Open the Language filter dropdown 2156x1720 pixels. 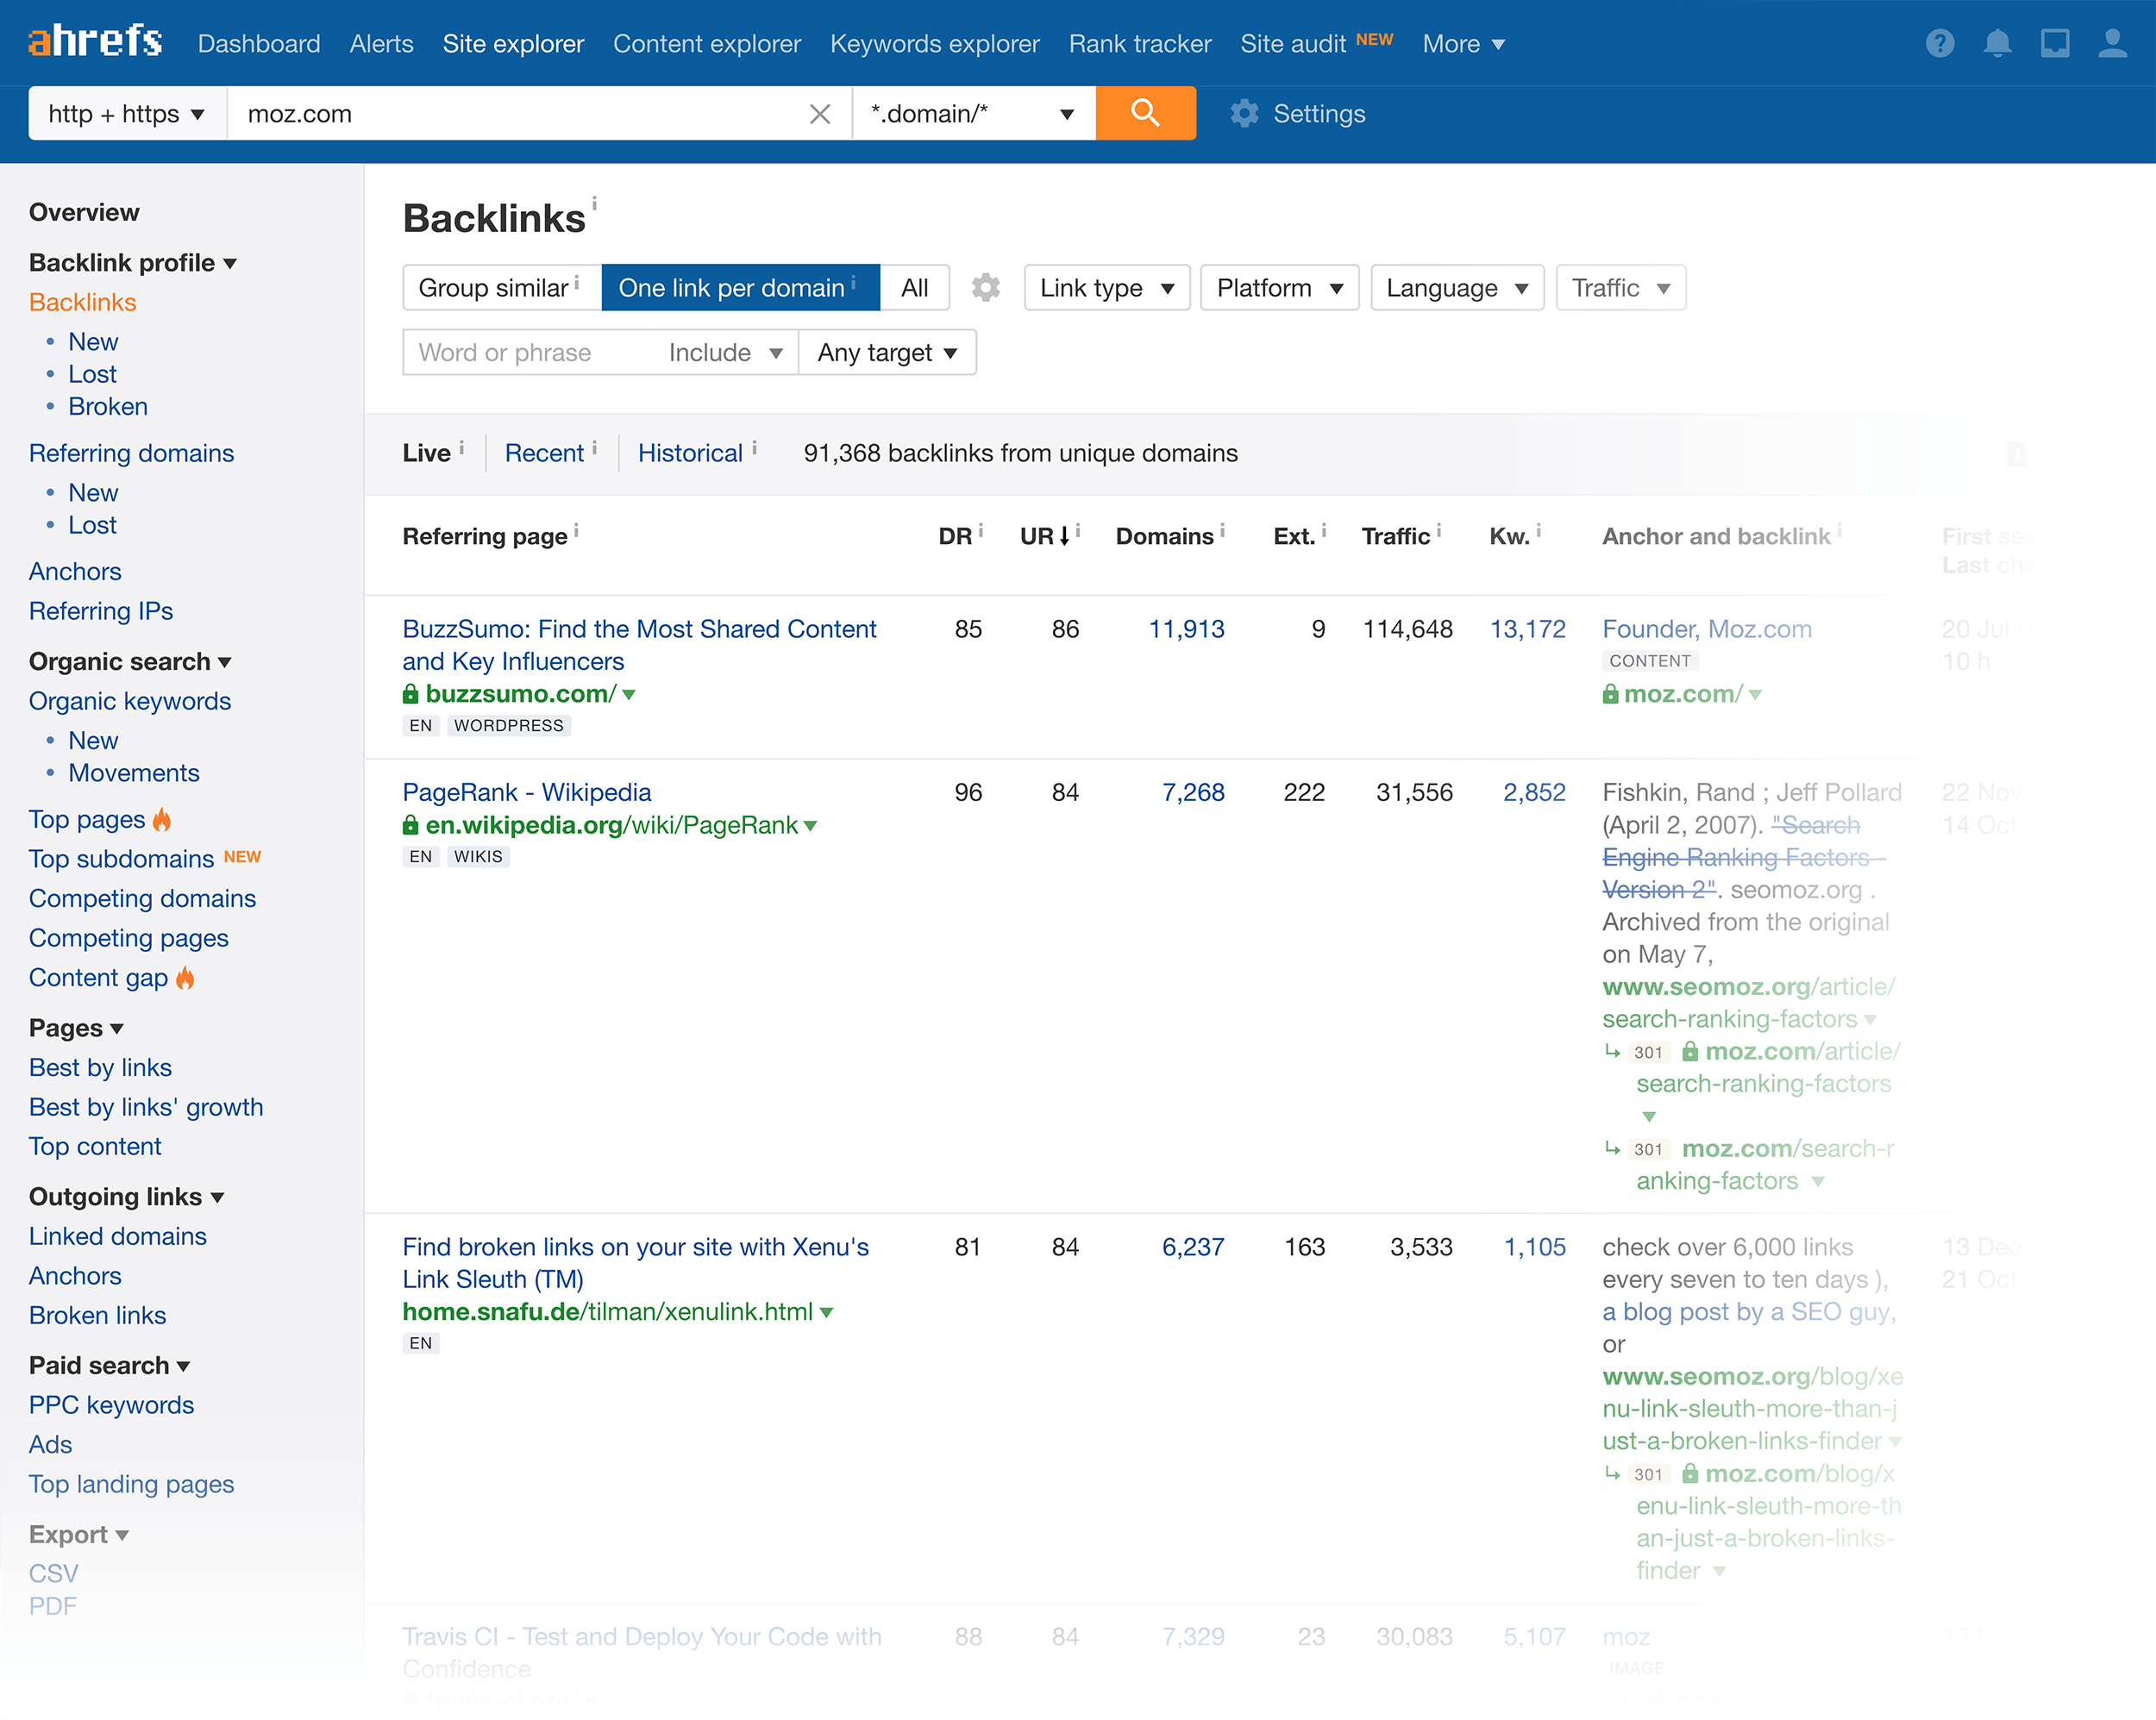(1457, 288)
